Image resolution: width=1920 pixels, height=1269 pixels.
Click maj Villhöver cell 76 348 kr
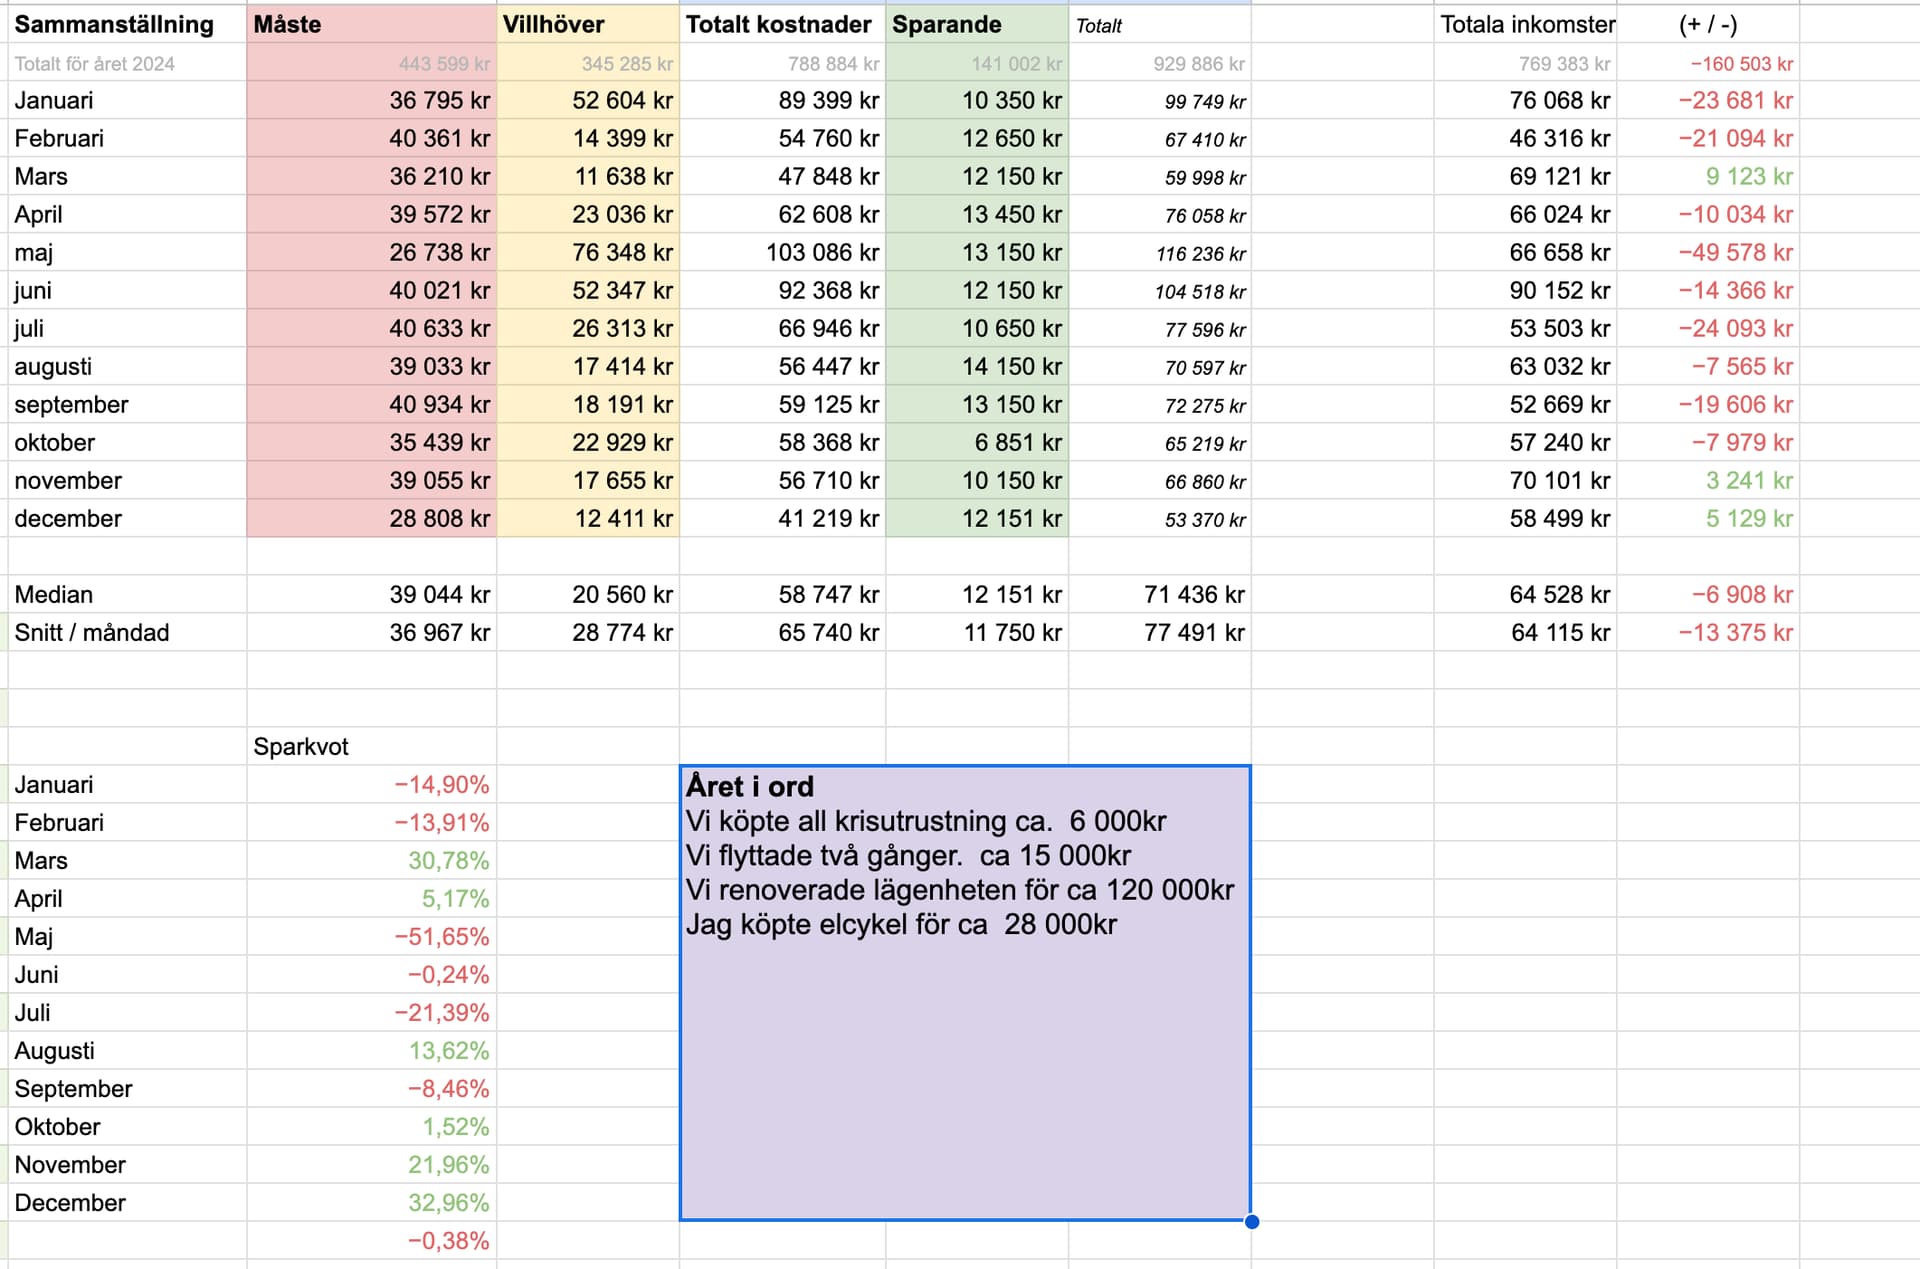point(622,253)
